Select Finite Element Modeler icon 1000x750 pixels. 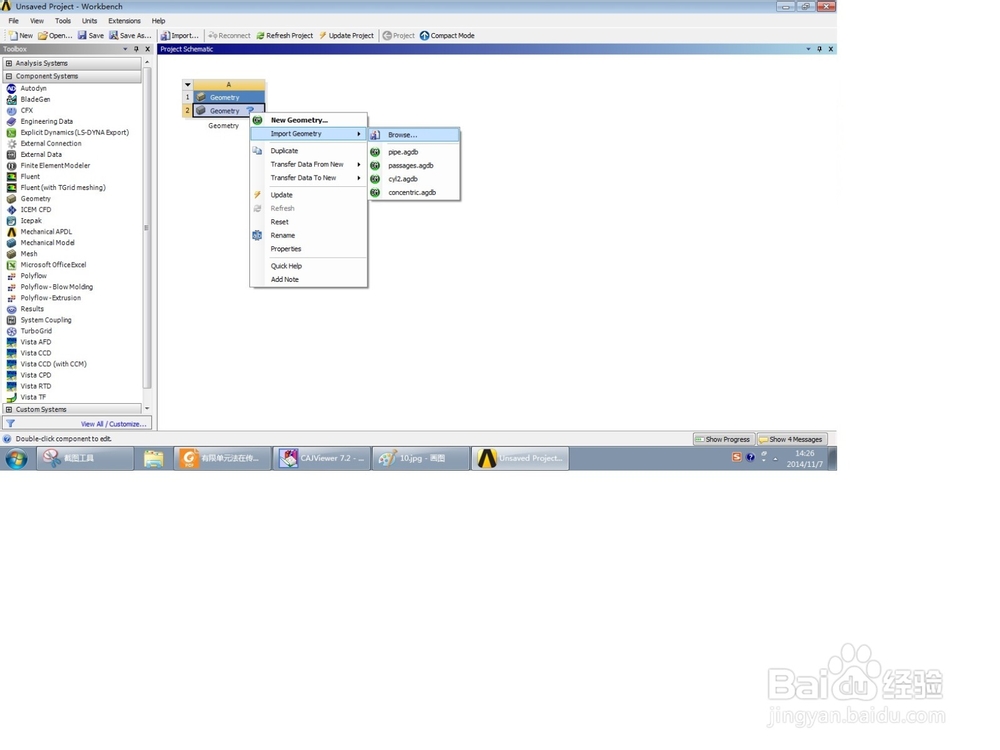11,166
